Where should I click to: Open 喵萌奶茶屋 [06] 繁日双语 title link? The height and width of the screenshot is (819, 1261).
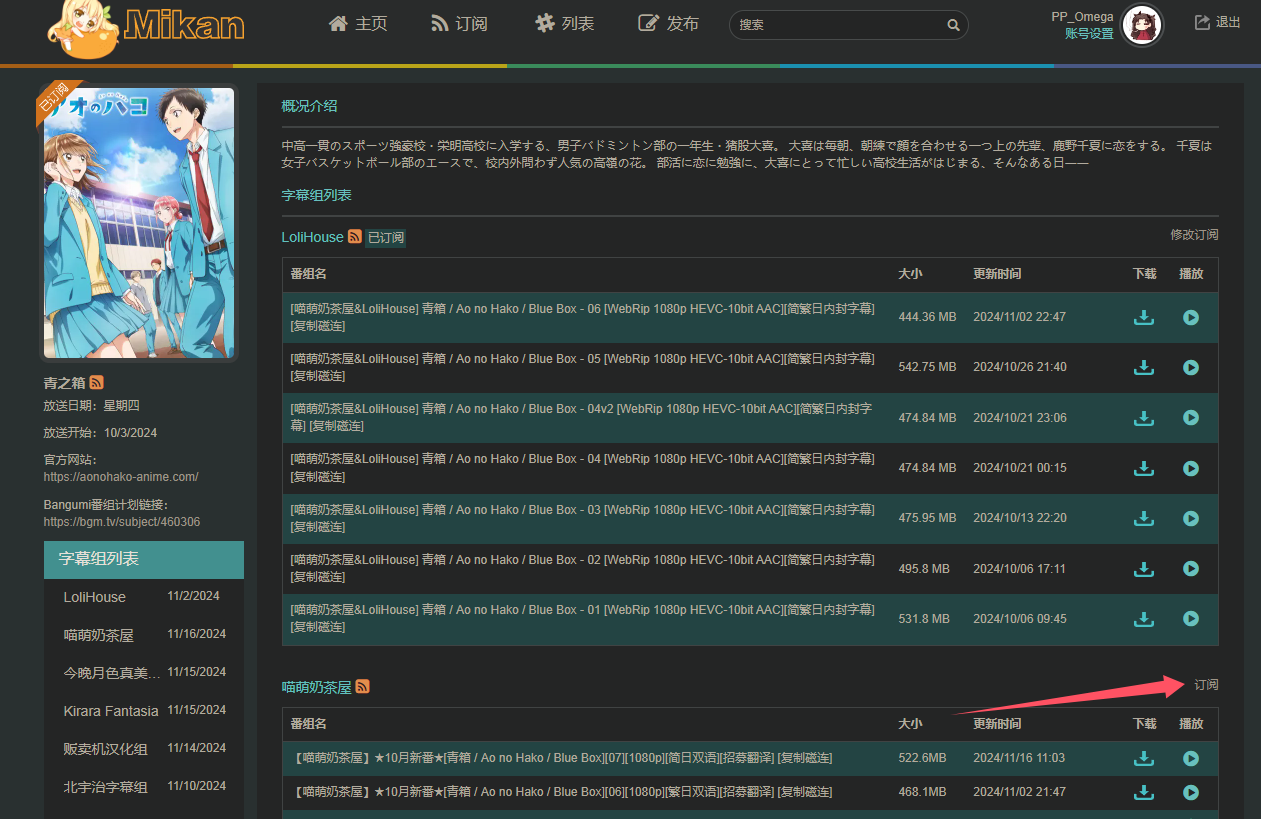coord(534,792)
